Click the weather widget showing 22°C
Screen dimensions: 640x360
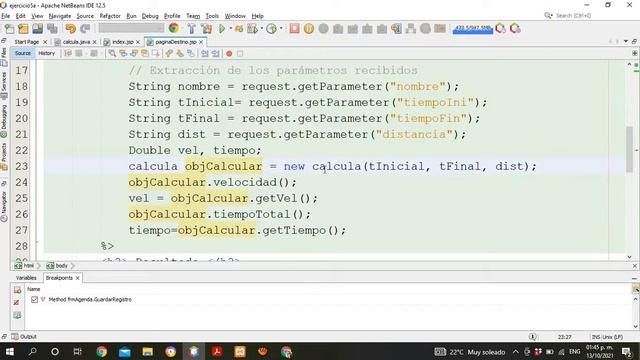tap(470, 352)
